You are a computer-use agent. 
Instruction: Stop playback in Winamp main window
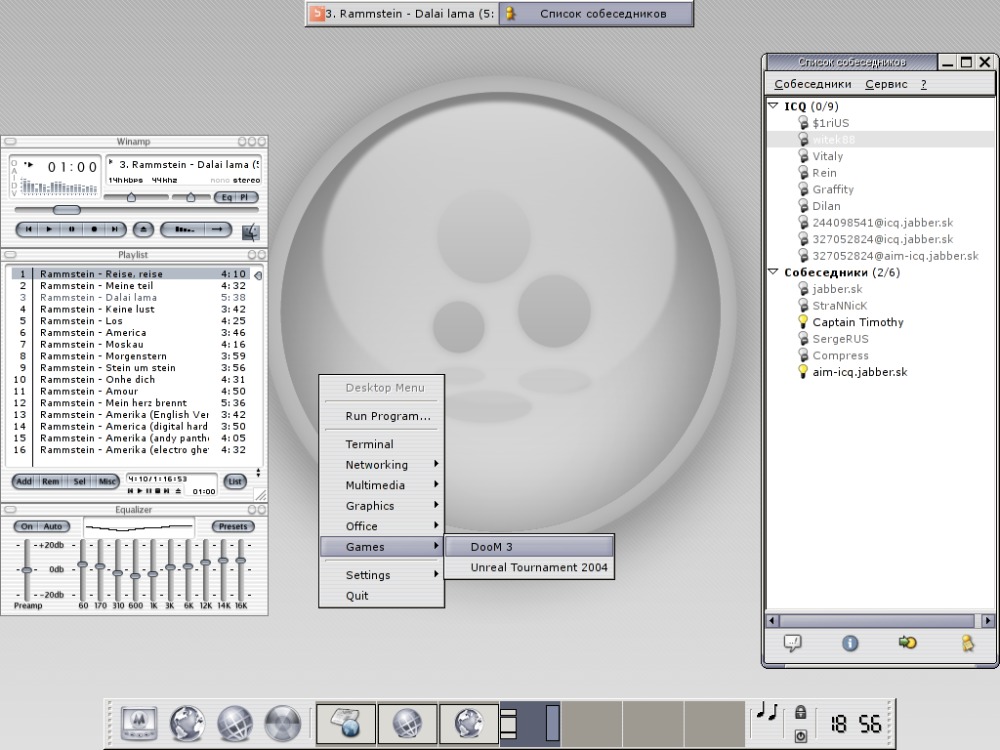pyautogui.click(x=94, y=229)
